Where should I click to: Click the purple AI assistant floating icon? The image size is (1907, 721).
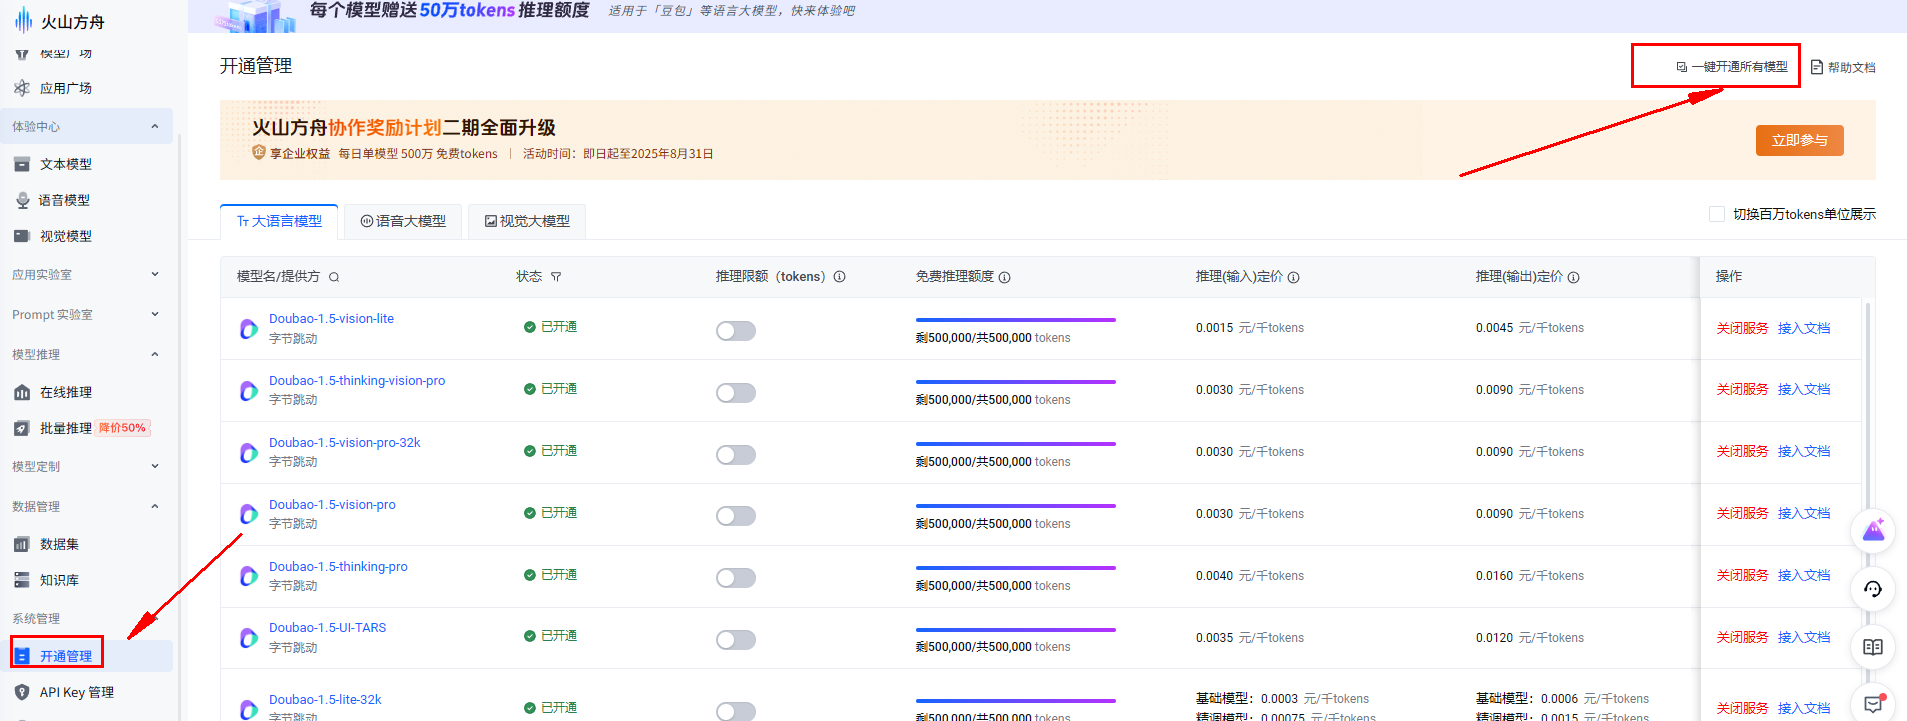pos(1873,531)
